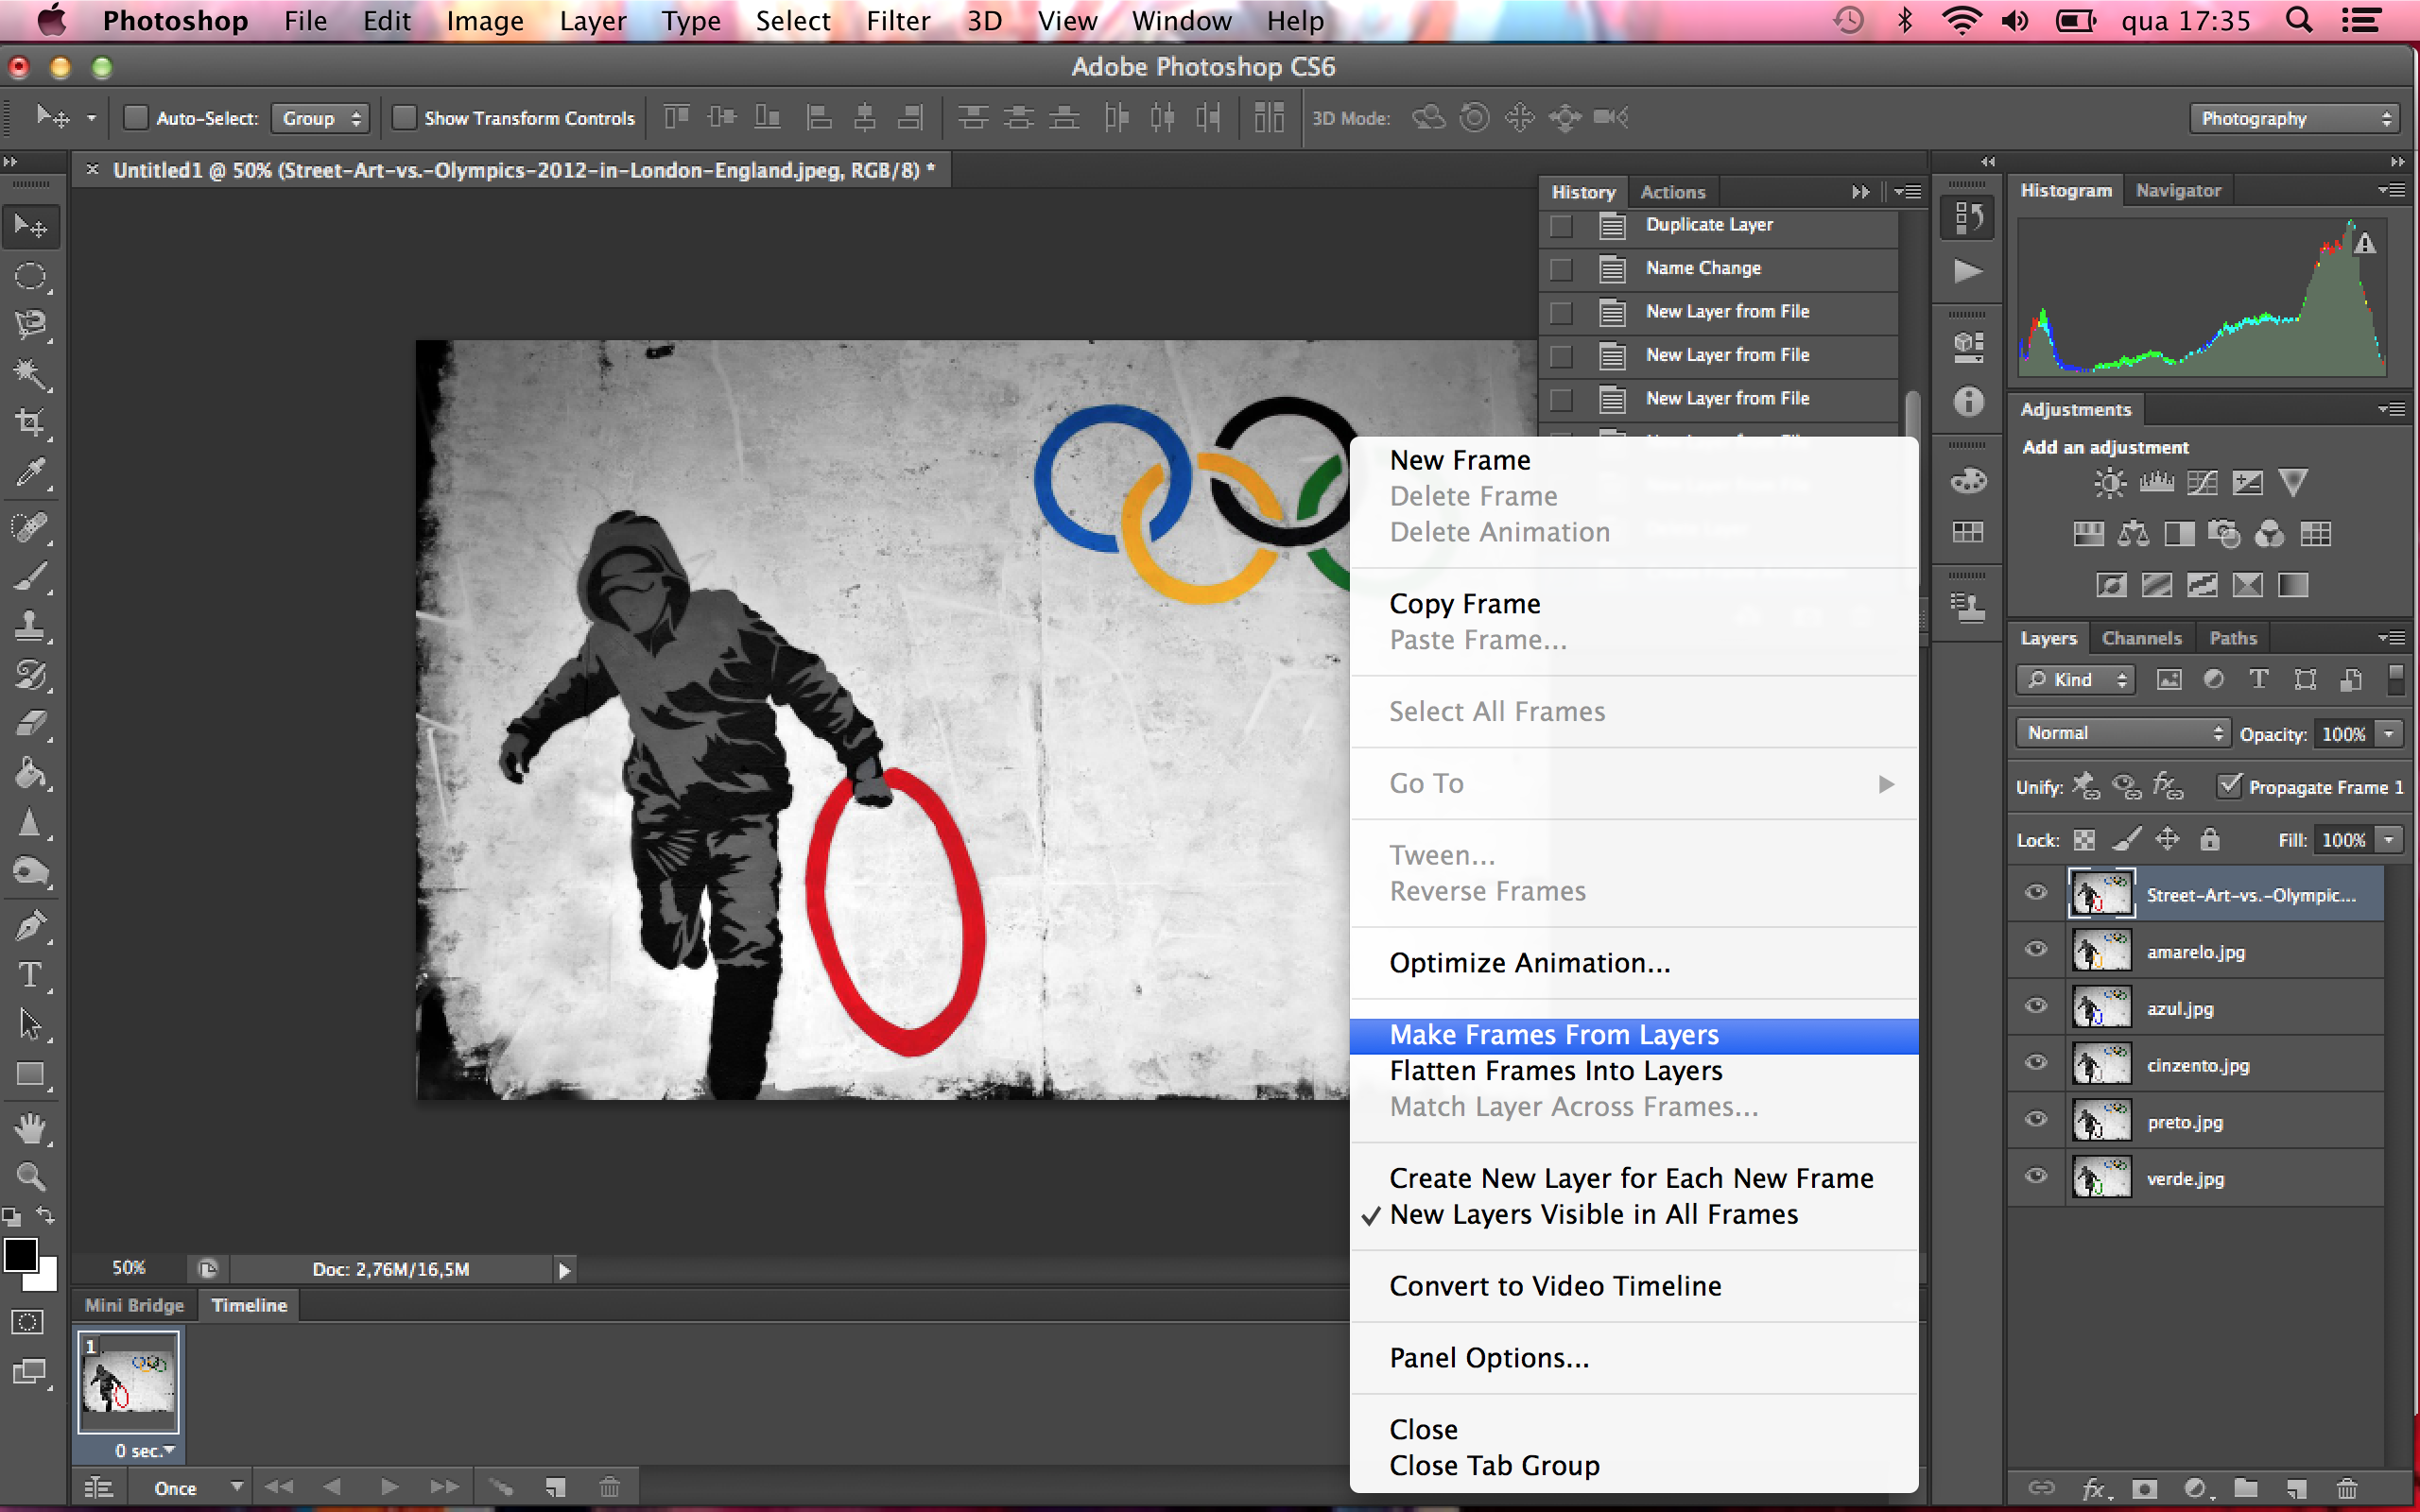Switch to the Actions tab
This screenshot has height=1512, width=2420.
(x=1672, y=192)
